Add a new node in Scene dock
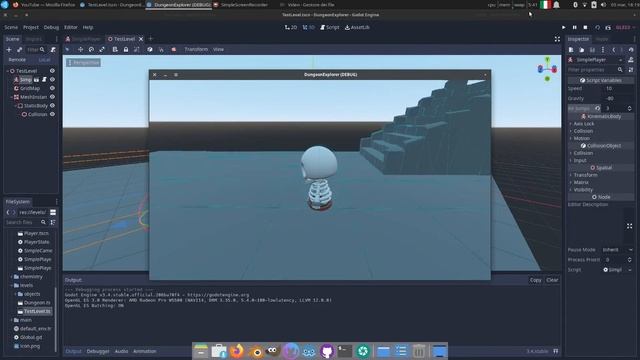640x360 pixels. [9, 49]
